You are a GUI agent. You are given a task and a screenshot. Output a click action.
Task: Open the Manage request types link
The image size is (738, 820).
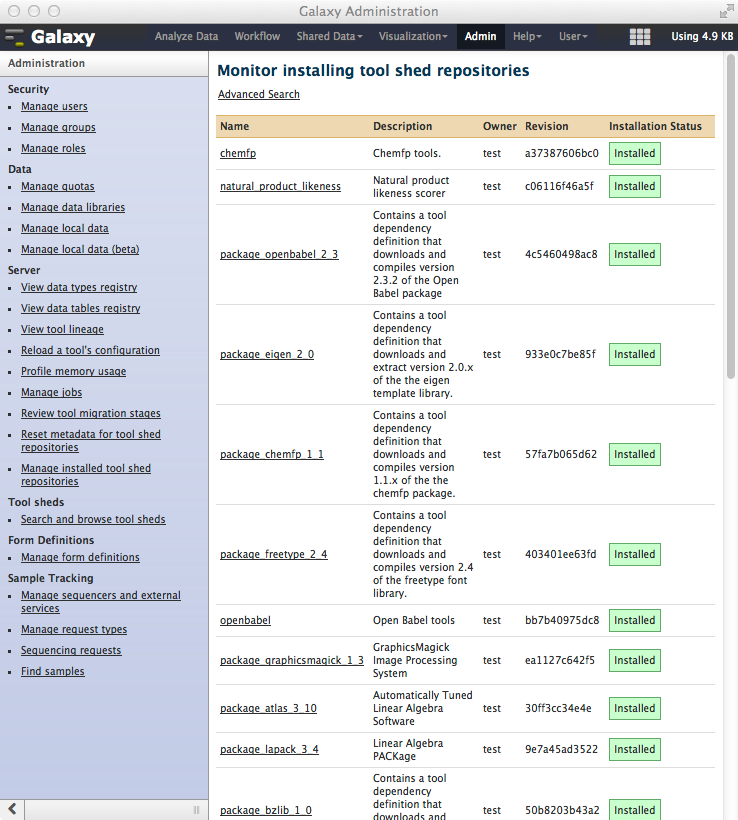(x=74, y=629)
